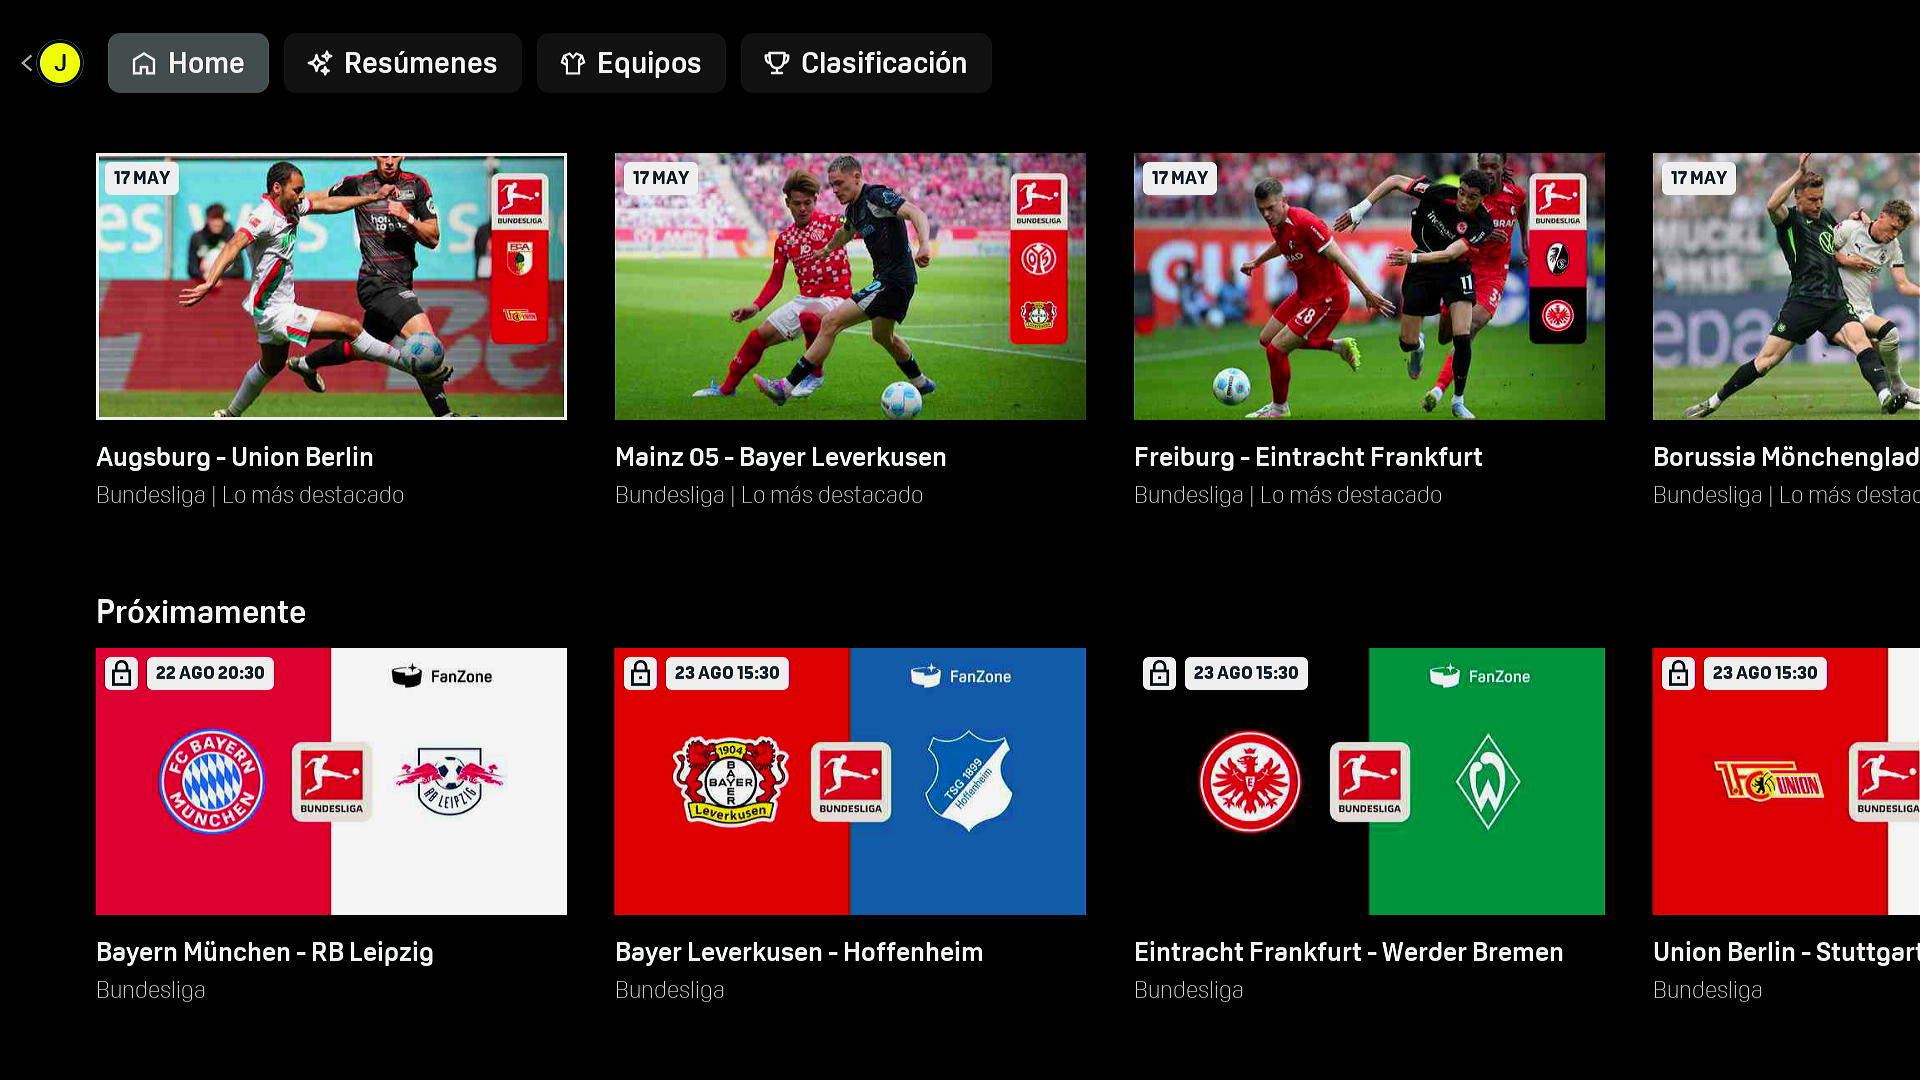Viewport: 1920px width, 1080px height.
Task: Click the 17 MAY date badge on Freiburg thumbnail
Action: (x=1180, y=178)
